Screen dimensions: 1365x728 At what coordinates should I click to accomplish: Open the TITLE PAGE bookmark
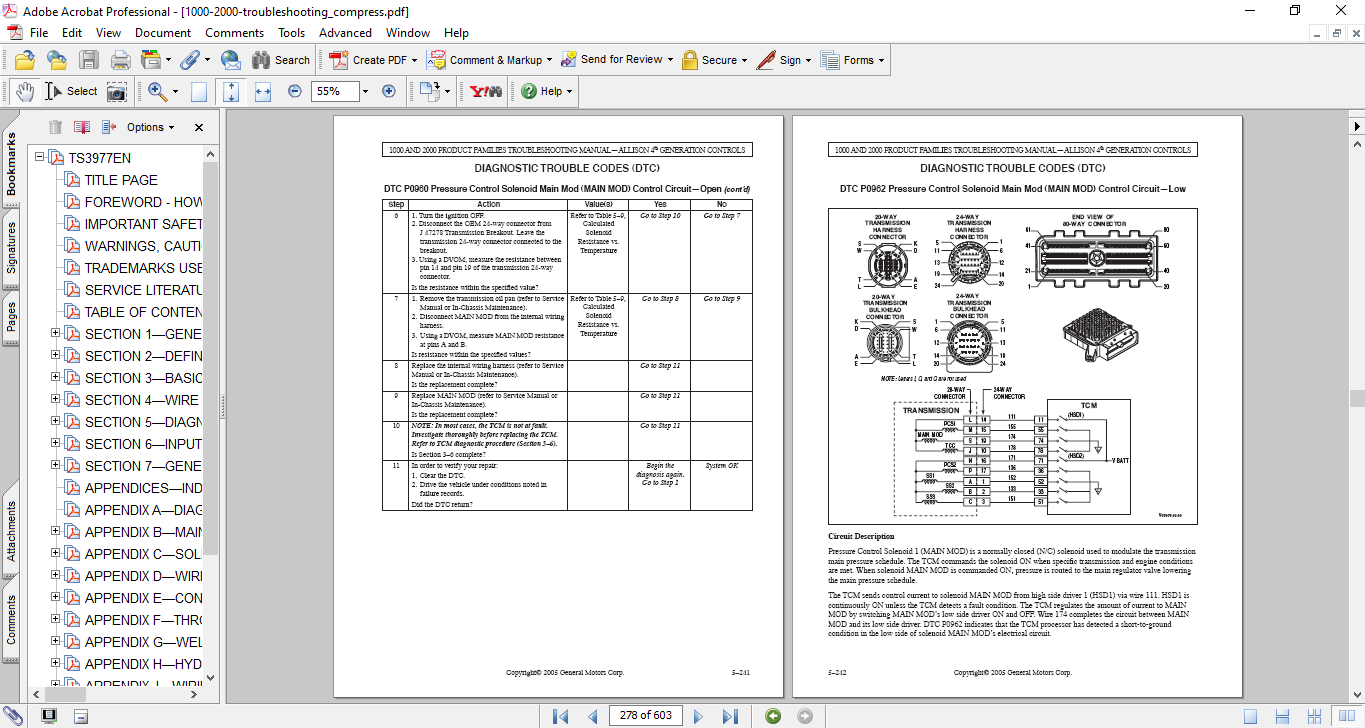pyautogui.click(x=120, y=180)
